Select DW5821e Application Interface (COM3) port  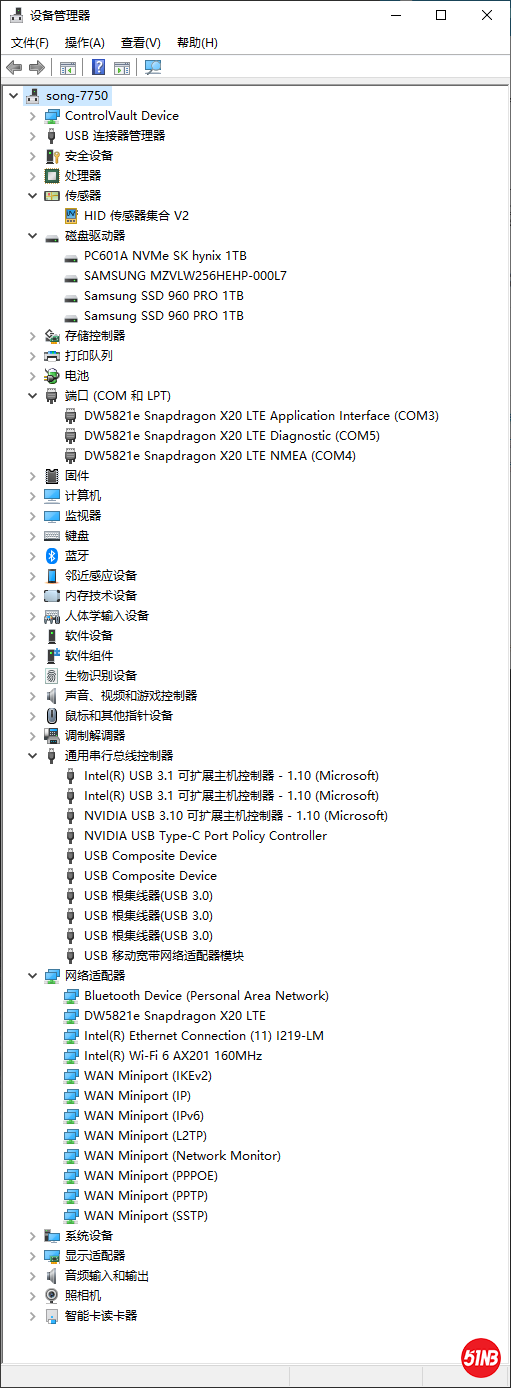(261, 416)
